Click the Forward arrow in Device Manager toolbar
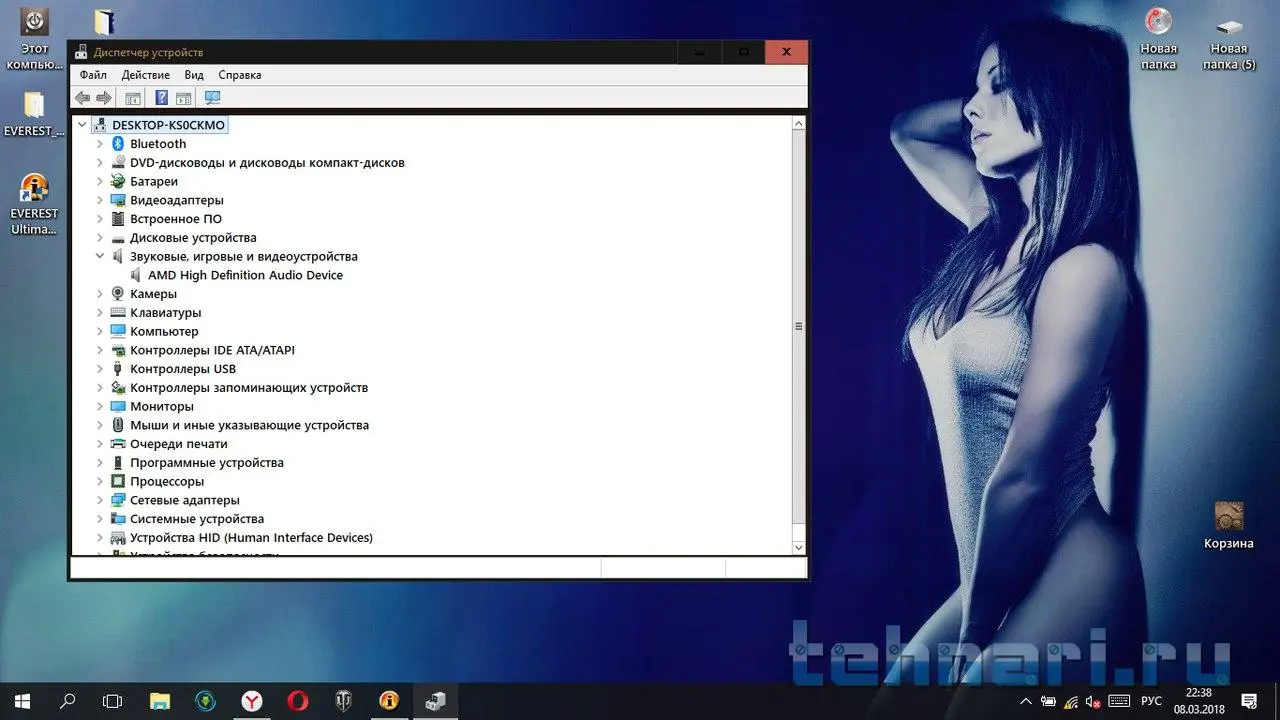 pos(103,98)
